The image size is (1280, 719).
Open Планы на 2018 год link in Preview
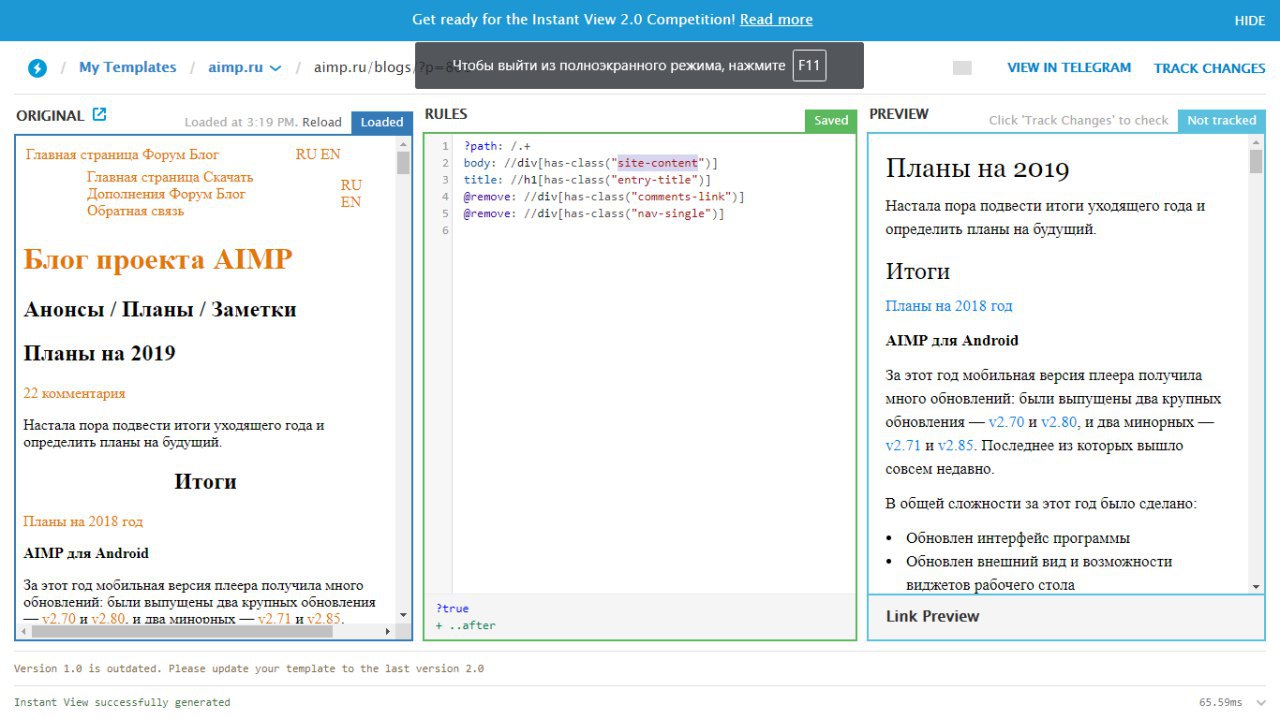(949, 306)
